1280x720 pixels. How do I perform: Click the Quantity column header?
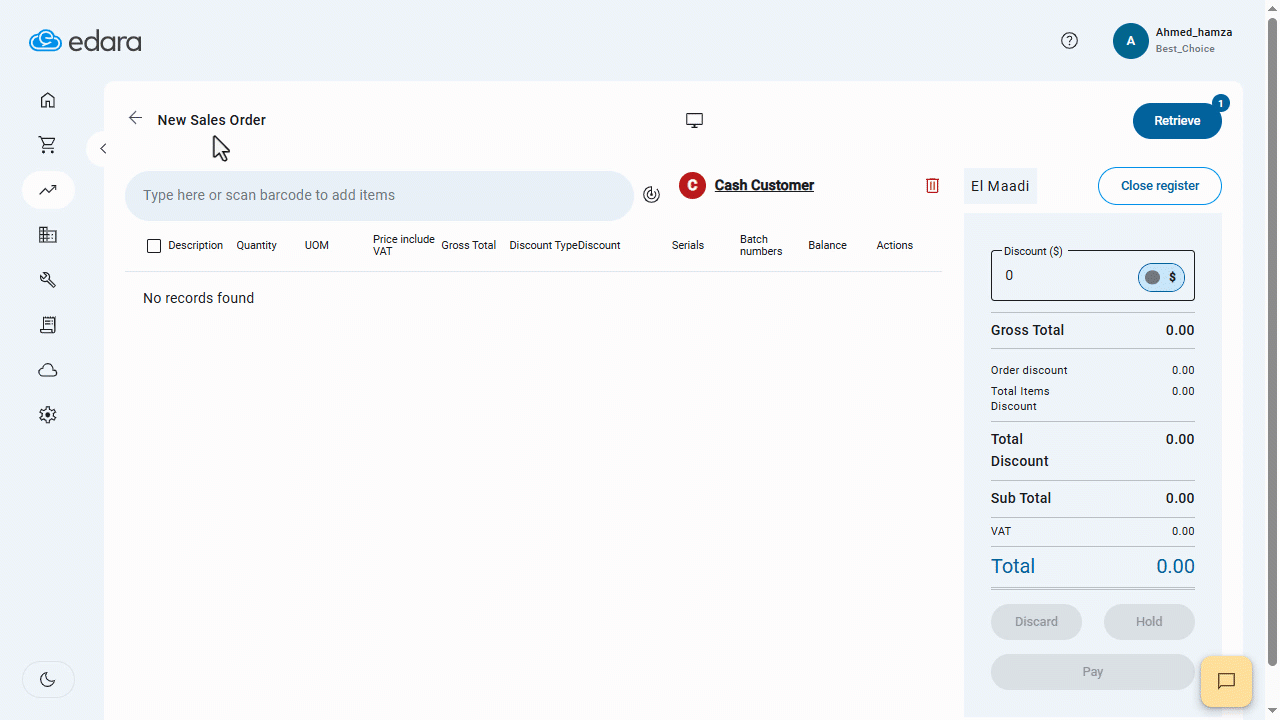coord(256,245)
